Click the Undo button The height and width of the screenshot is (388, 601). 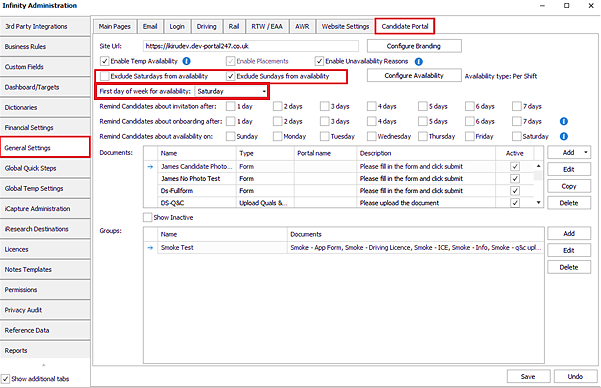[x=575, y=376]
